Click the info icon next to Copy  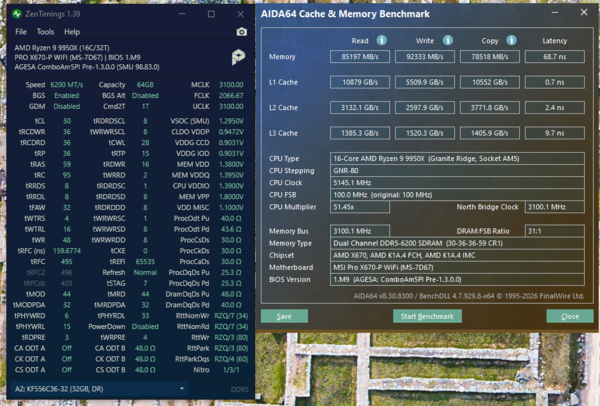tap(511, 40)
